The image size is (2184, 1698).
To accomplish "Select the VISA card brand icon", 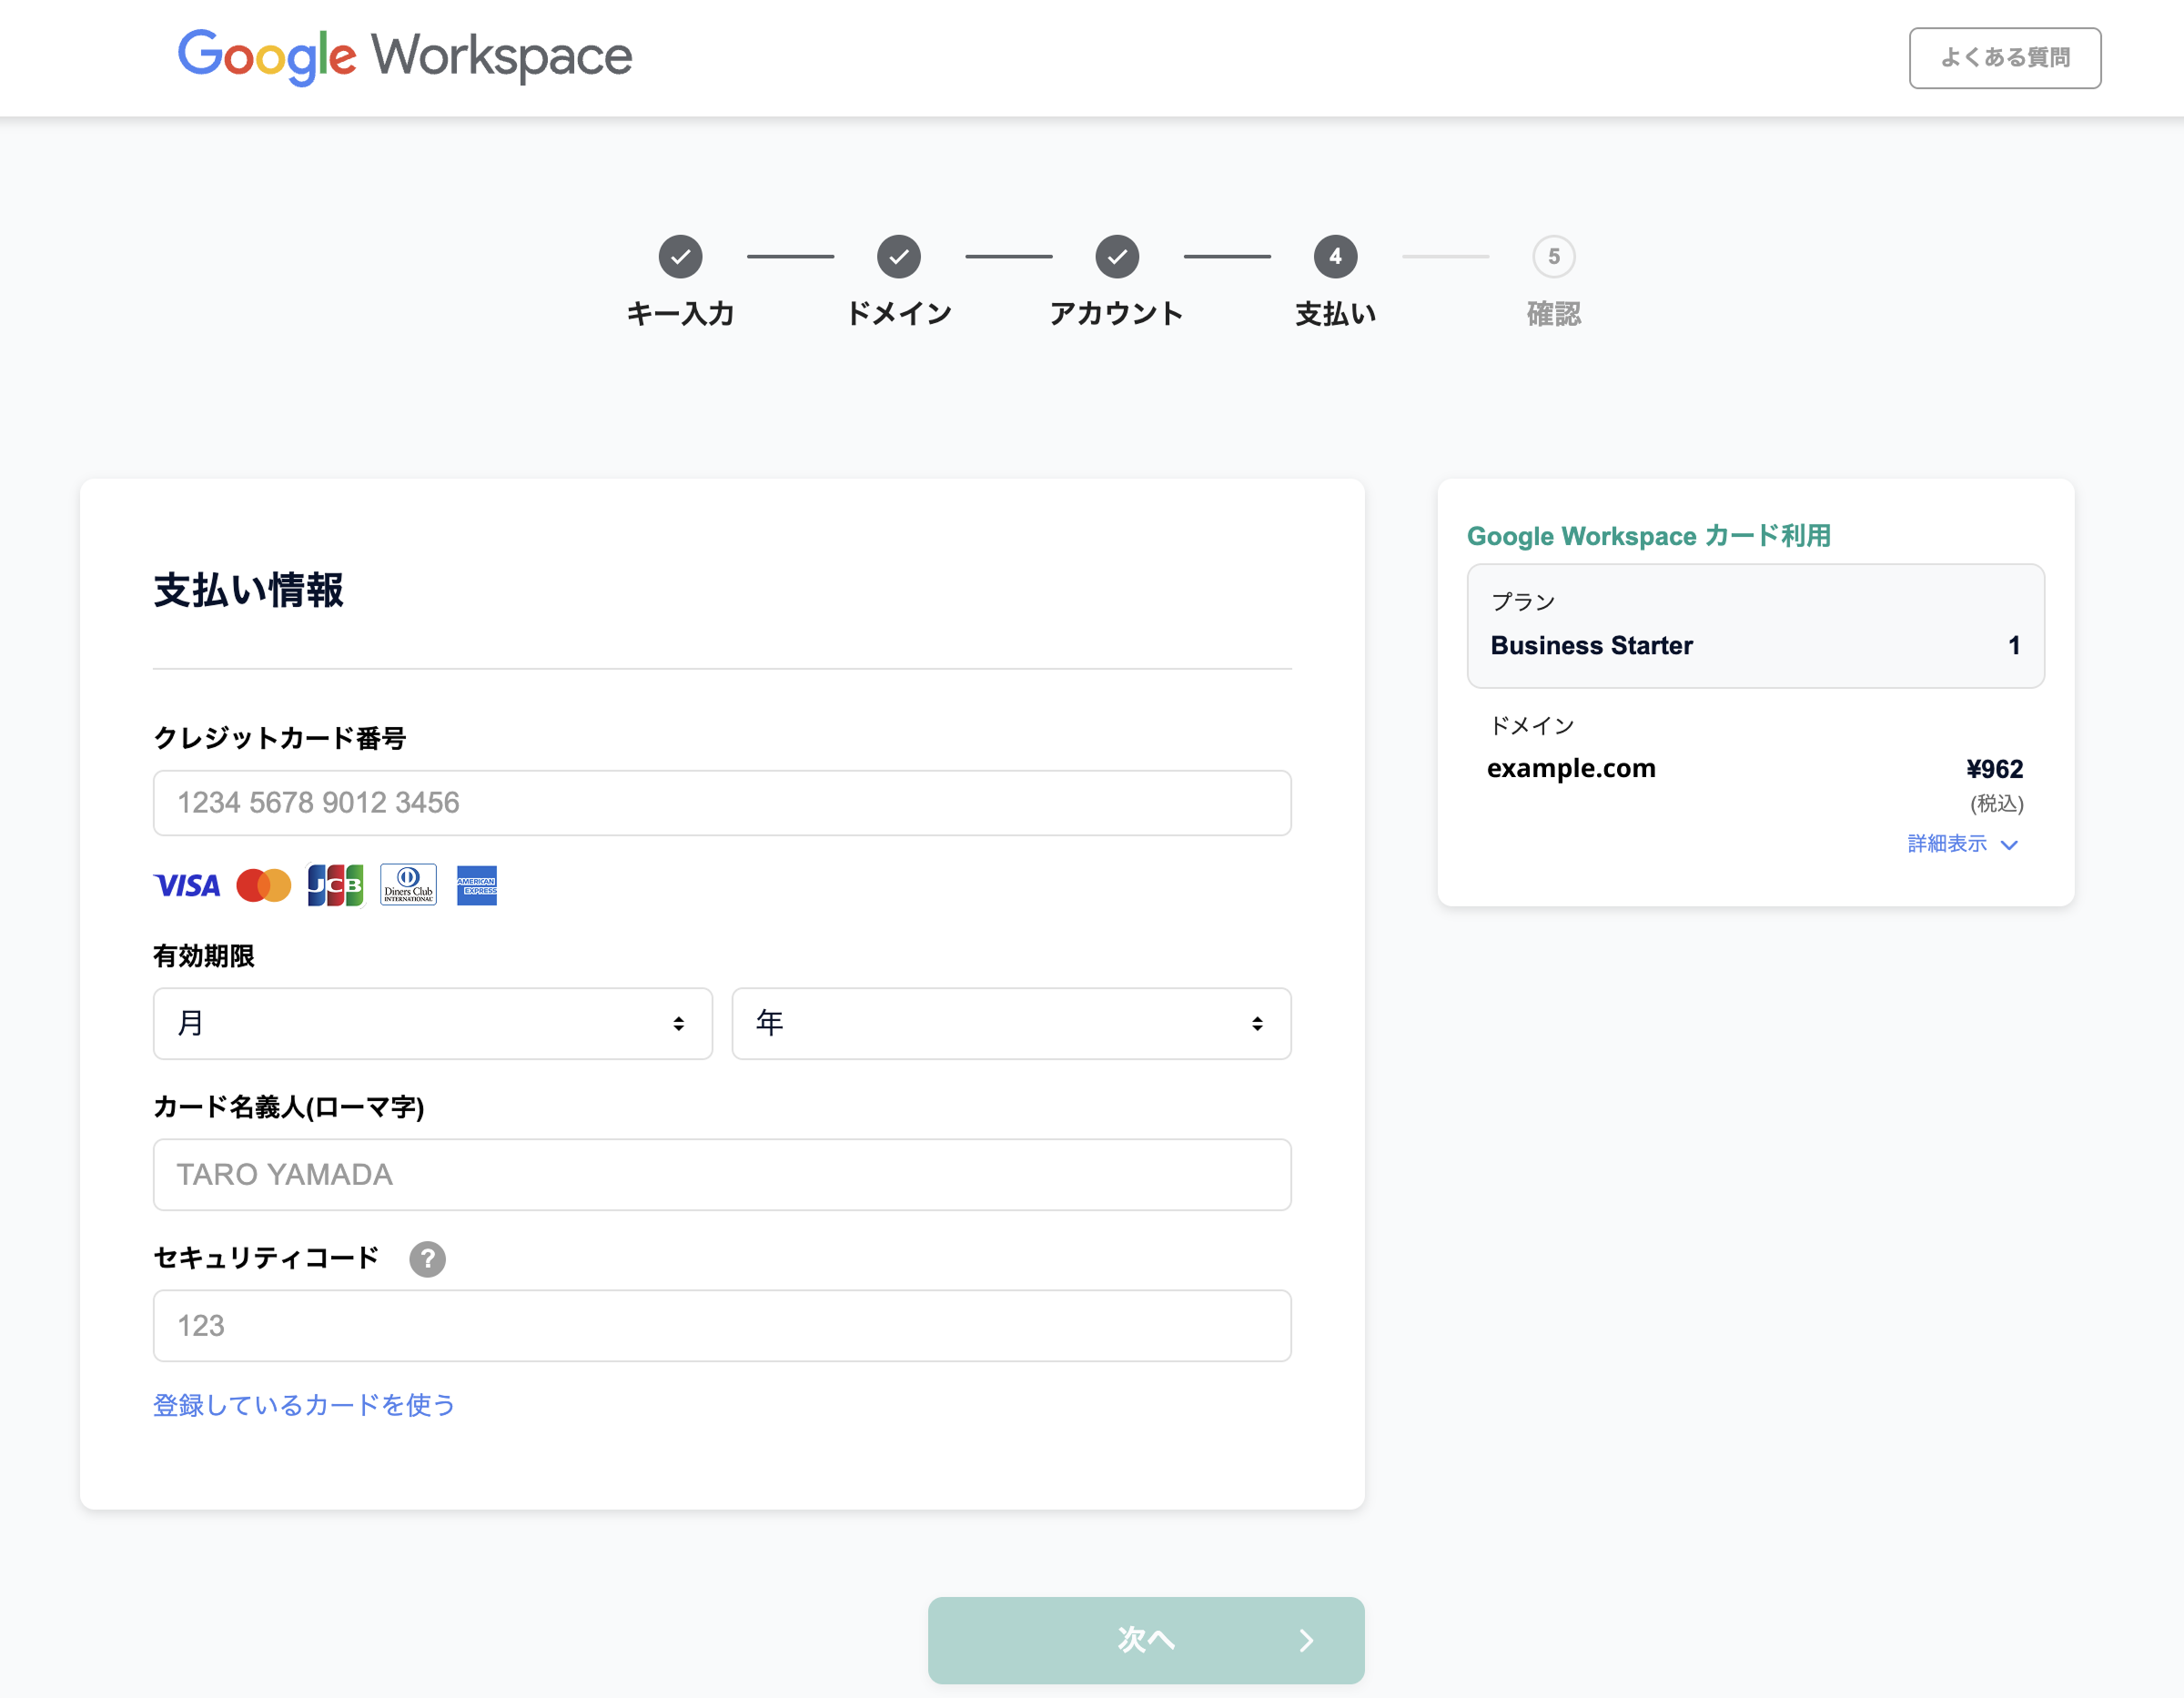I will click(187, 885).
